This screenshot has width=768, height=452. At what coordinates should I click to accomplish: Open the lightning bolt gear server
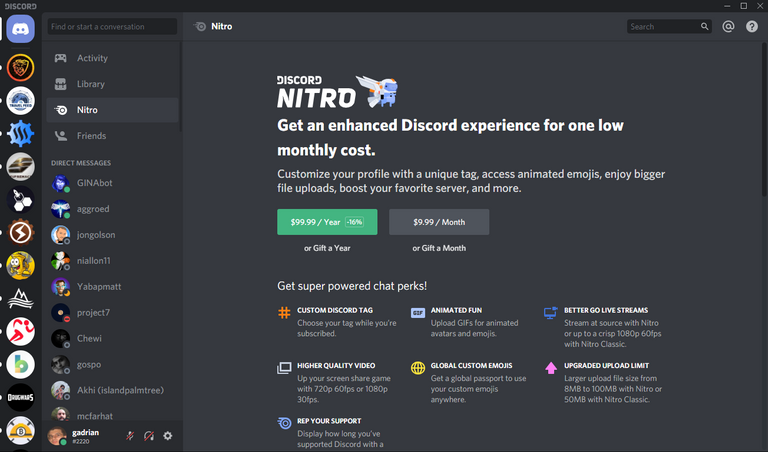(x=21, y=232)
